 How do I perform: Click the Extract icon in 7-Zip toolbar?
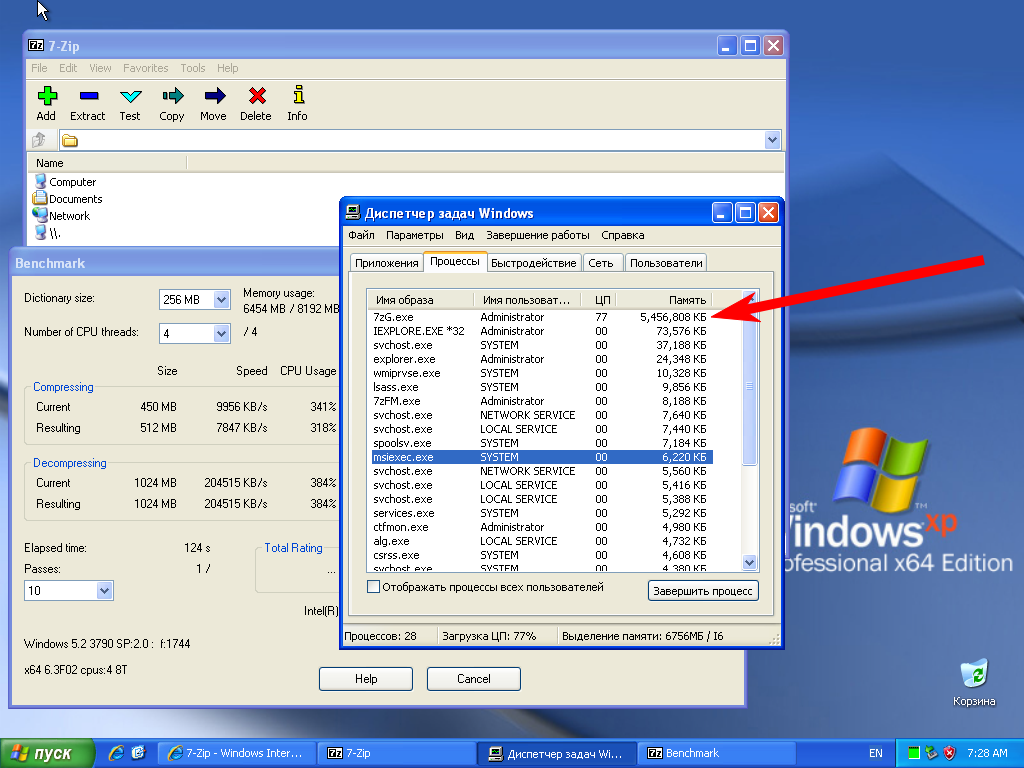(x=89, y=96)
